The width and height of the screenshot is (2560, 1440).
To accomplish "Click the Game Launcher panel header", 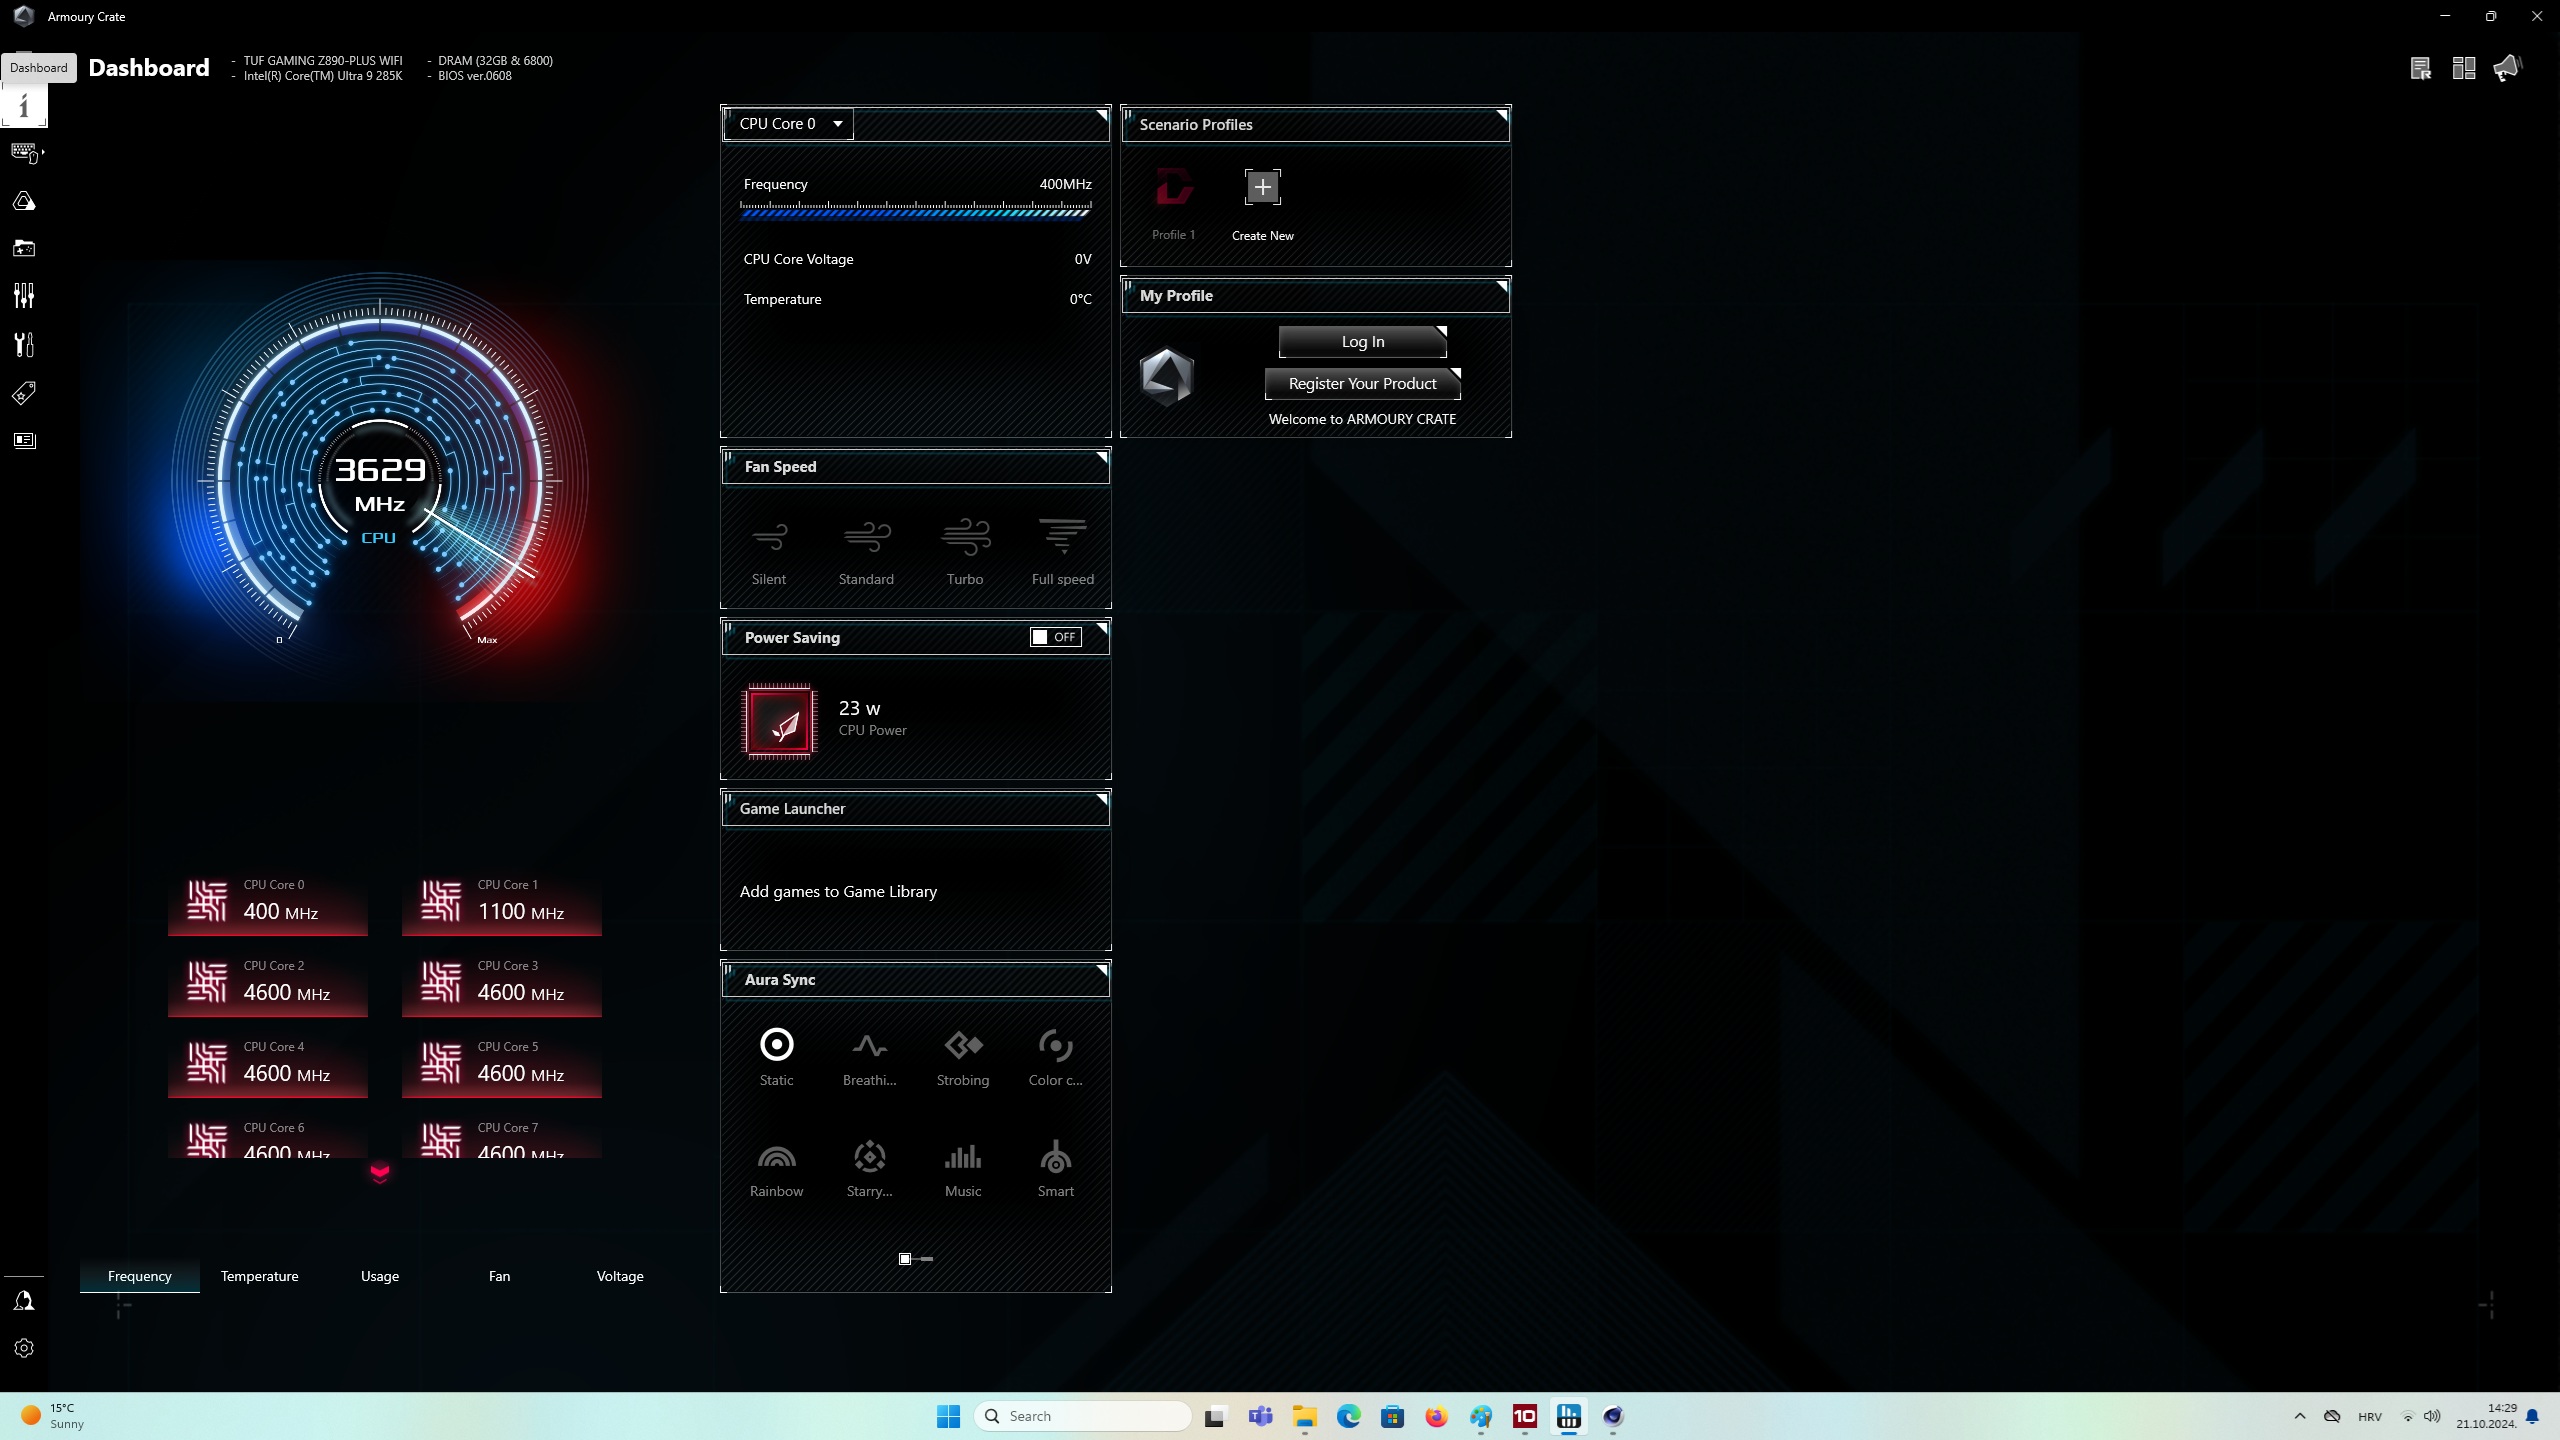I will (x=916, y=809).
